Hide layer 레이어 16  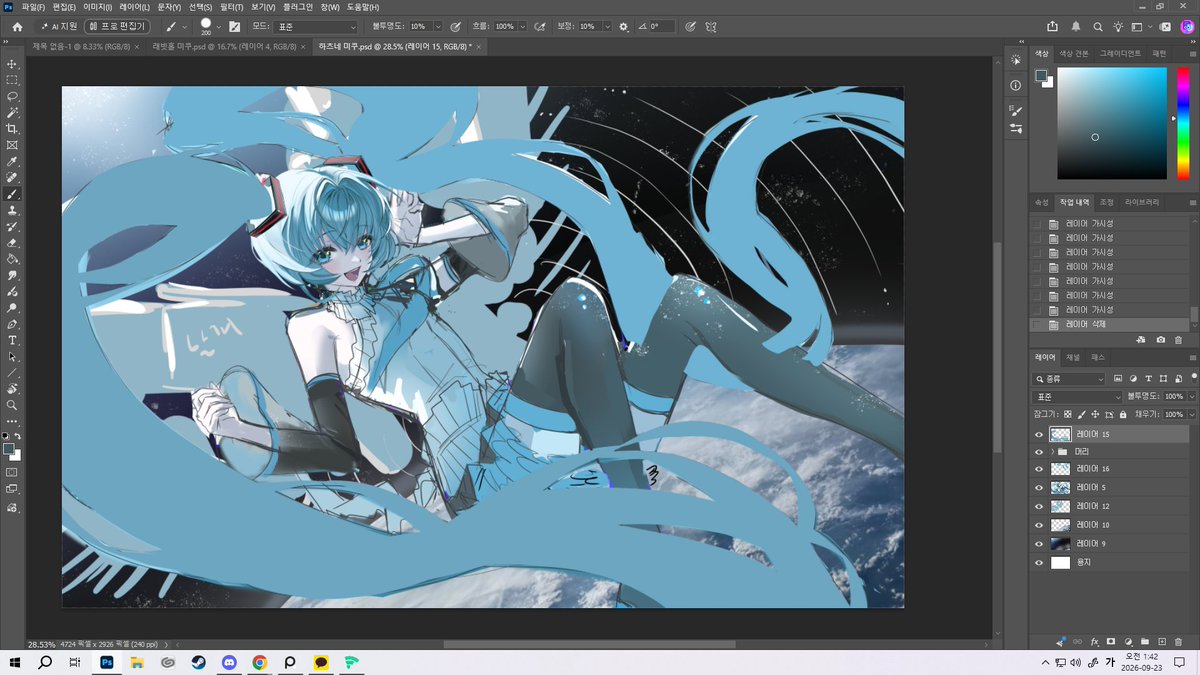point(1039,469)
